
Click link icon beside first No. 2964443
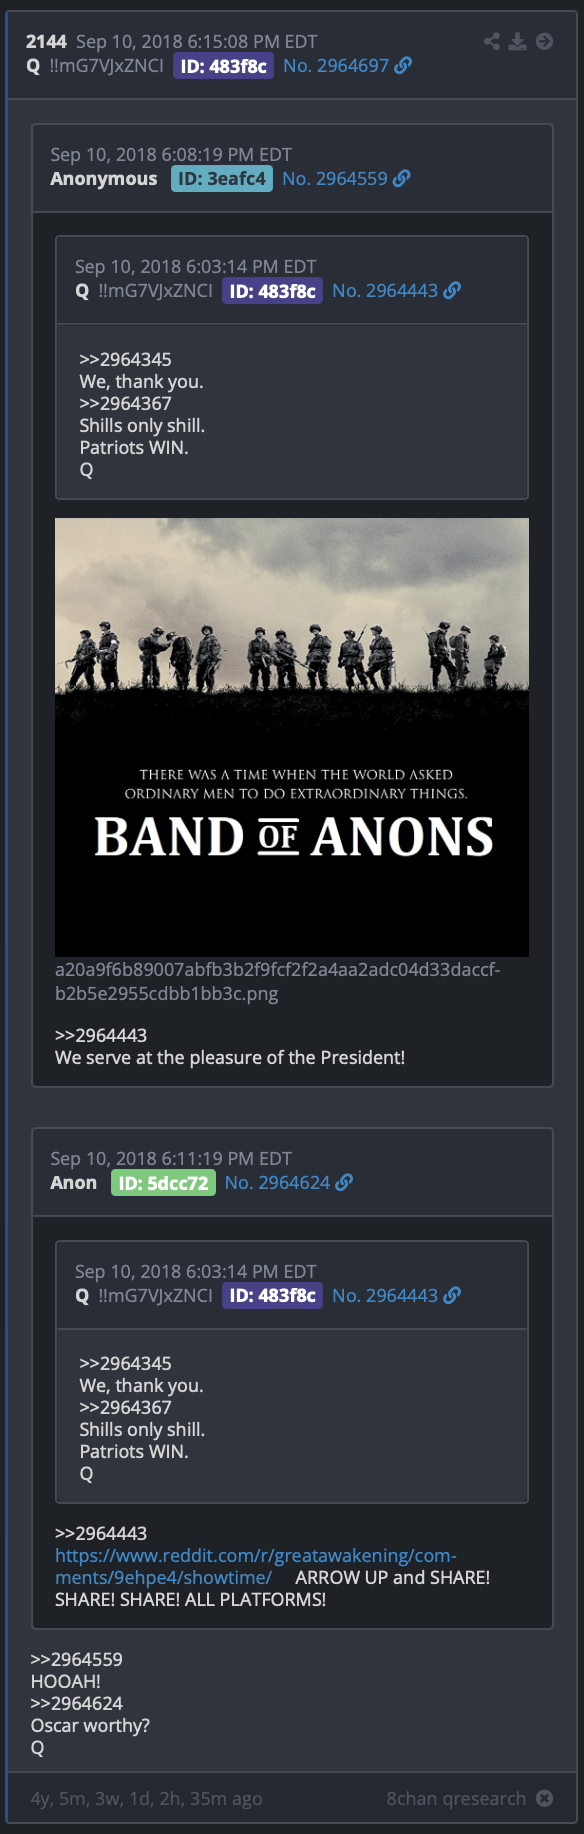click(452, 291)
